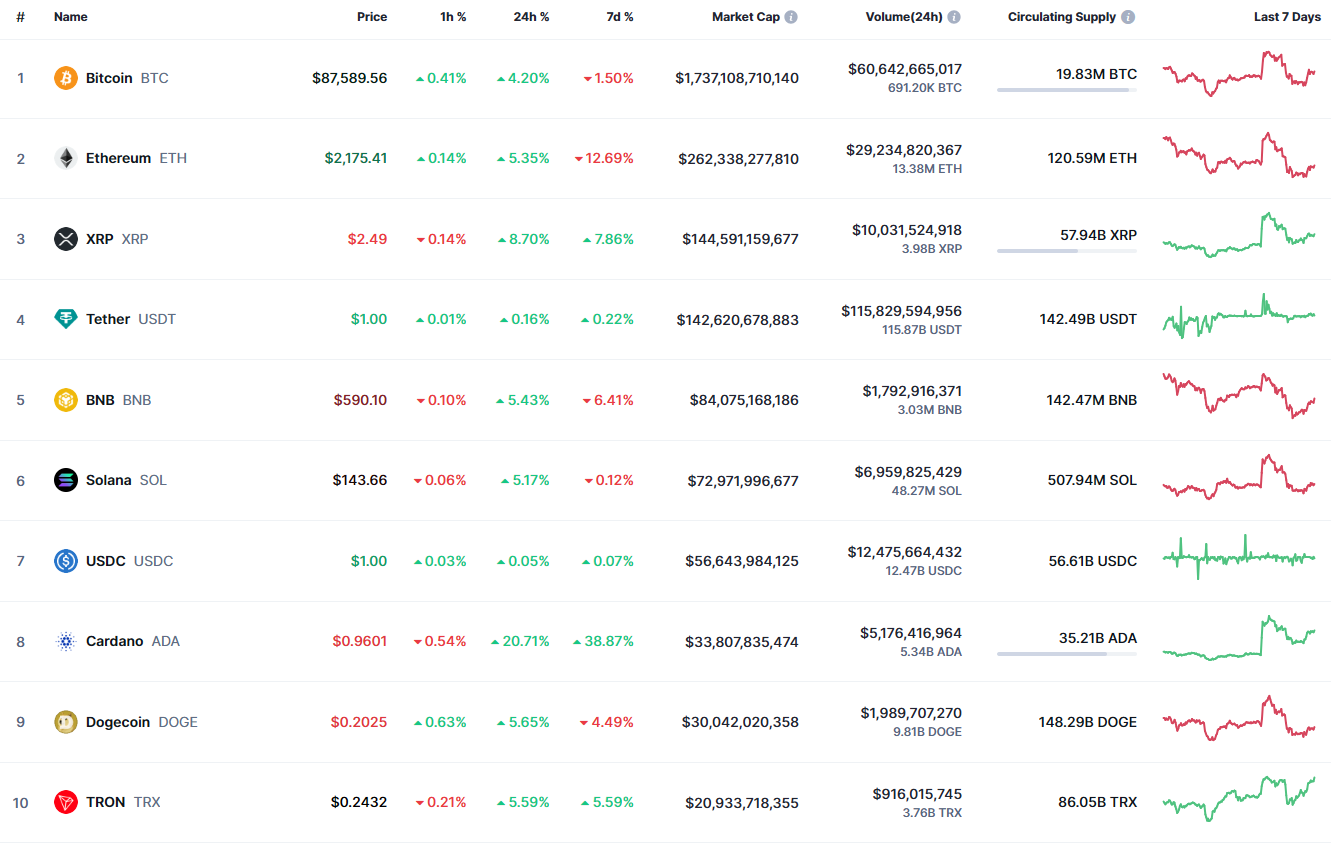Click Solana market cap $72,971,996,677
1343x851 pixels.
[x=743, y=480]
